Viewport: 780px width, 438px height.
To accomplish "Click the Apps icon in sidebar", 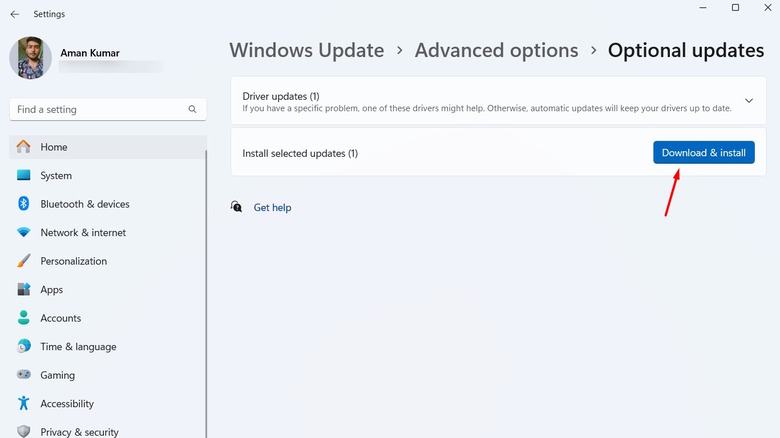I will 24,289.
